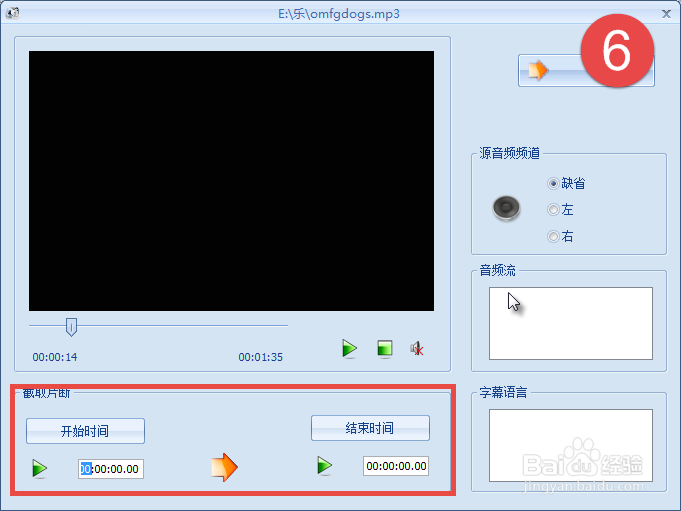Select the 缺省 audio channel option
The image size is (681, 511).
coord(566,183)
